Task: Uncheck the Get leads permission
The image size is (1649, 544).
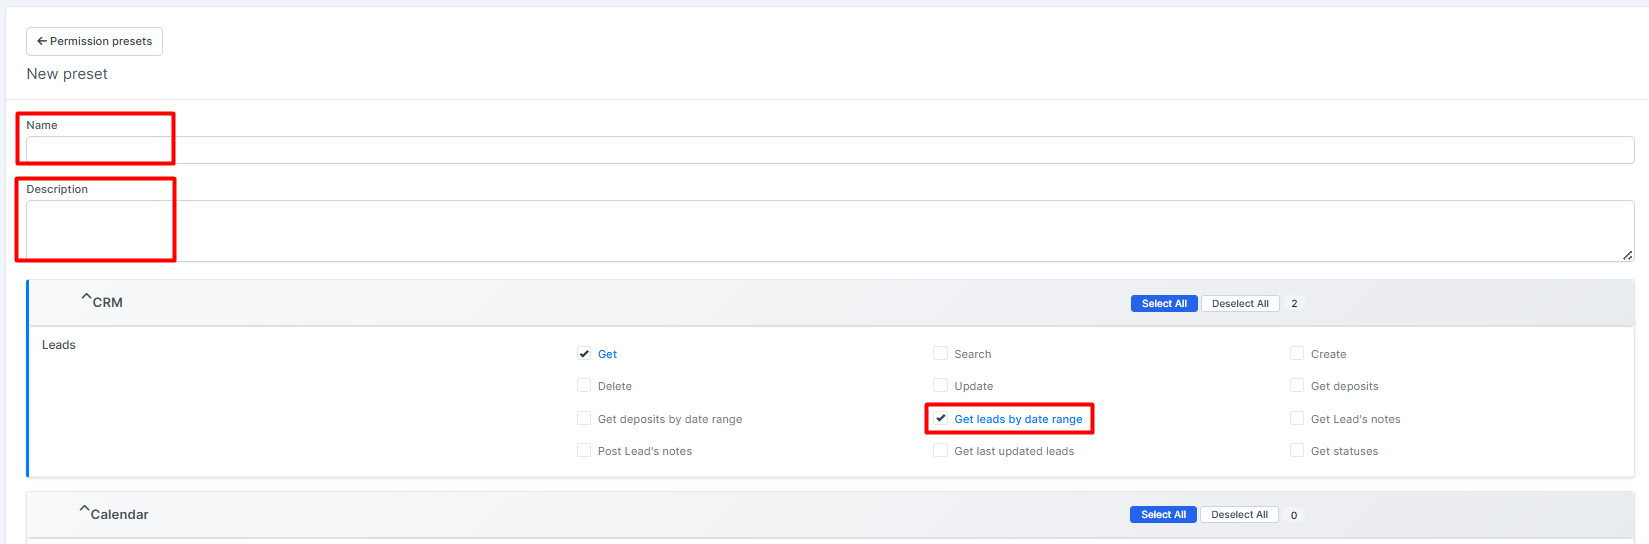Action: pos(584,354)
